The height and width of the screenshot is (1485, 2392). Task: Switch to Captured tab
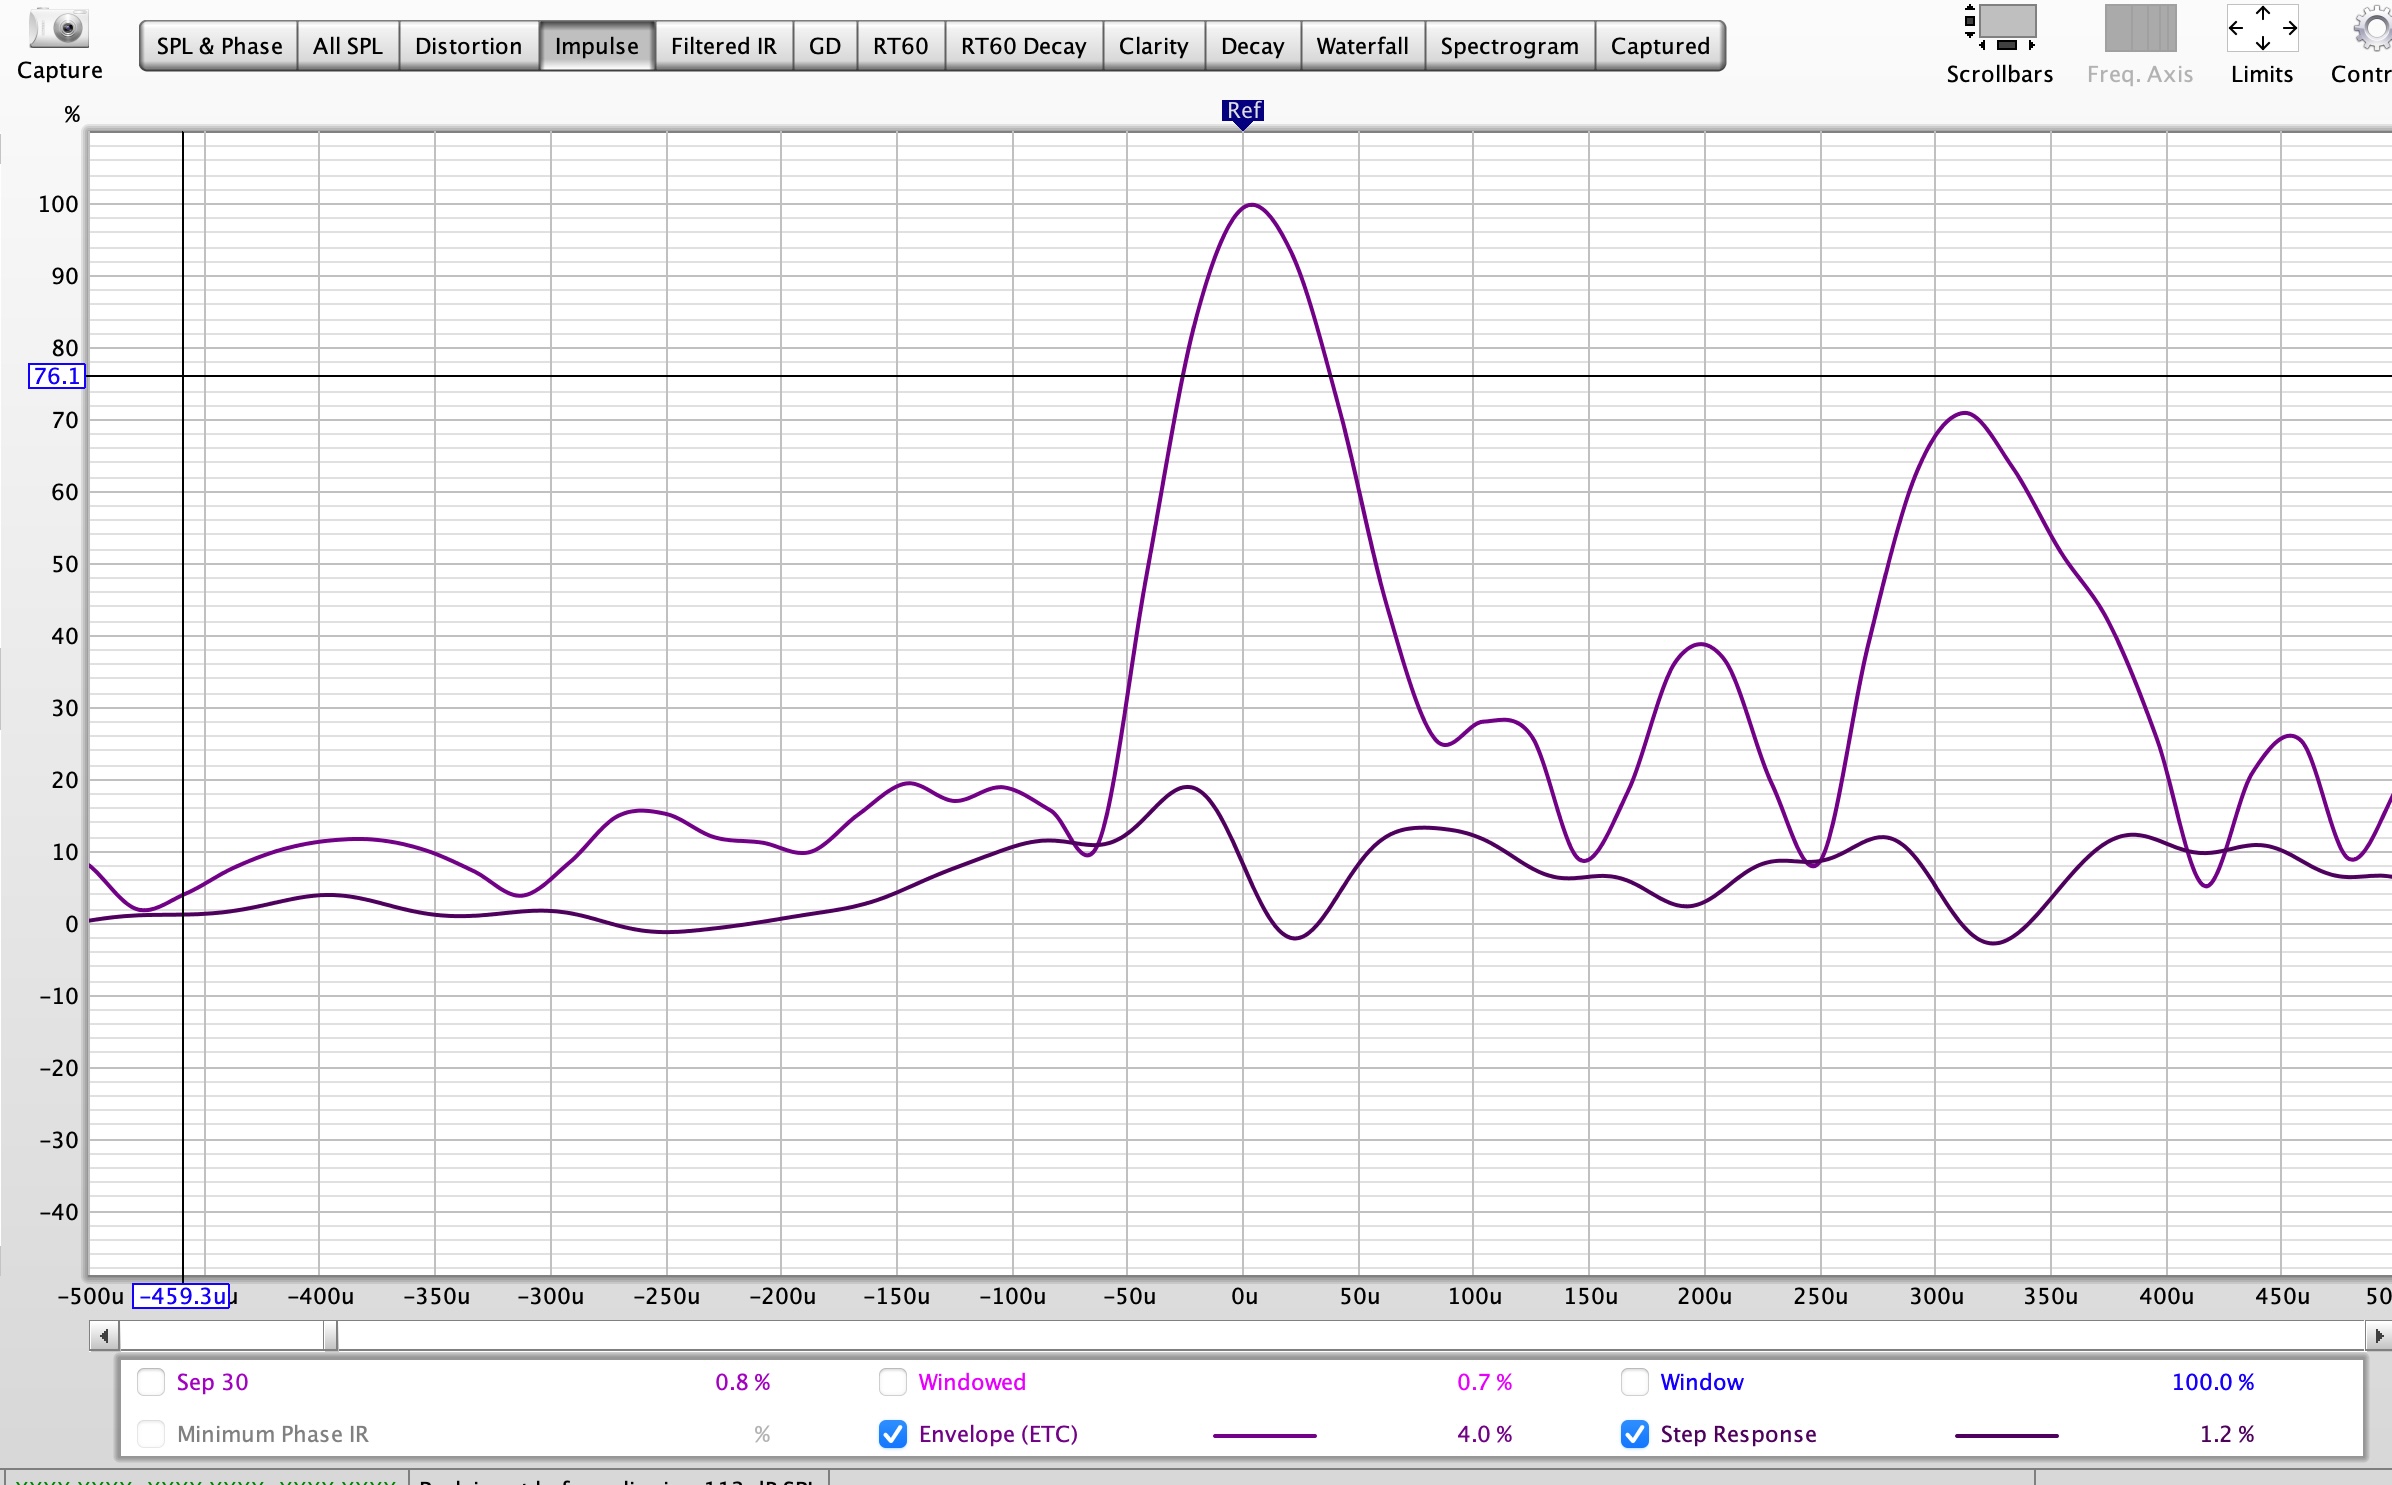[x=1660, y=46]
